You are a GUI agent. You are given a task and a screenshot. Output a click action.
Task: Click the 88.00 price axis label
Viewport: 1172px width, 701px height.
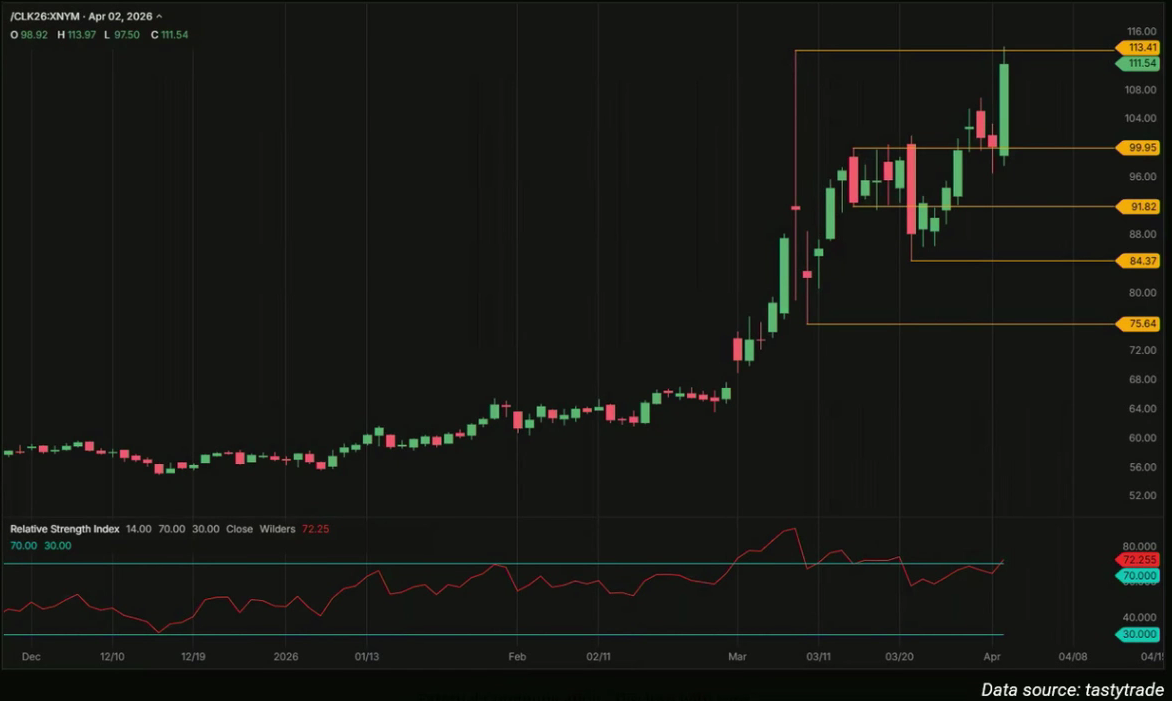[1141, 234]
